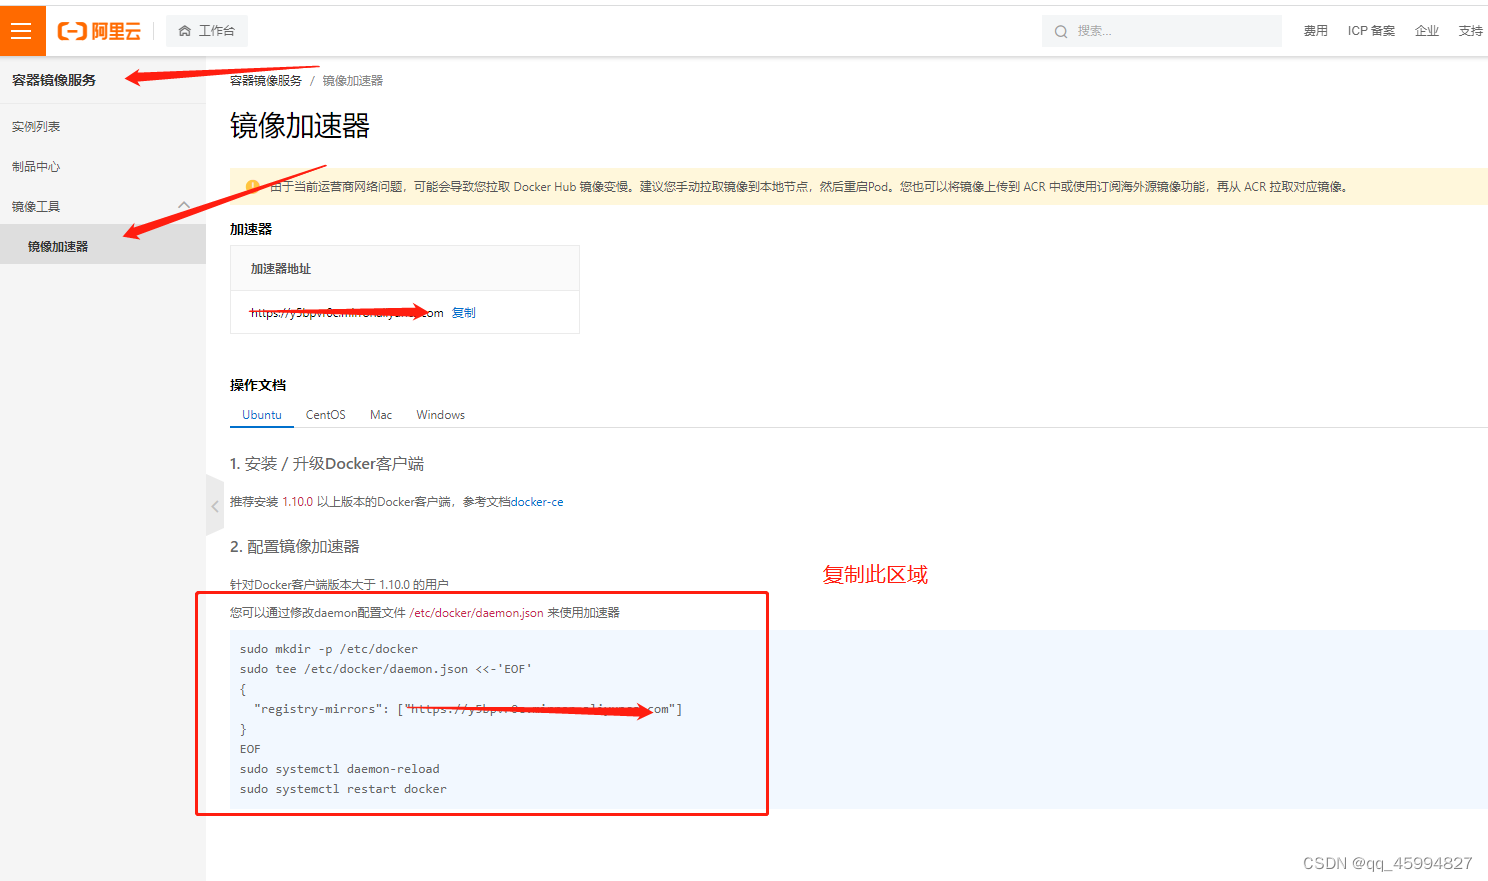Viewport: 1488px width, 881px height.
Task: Open the docker-ce documentation link
Action: (x=537, y=502)
